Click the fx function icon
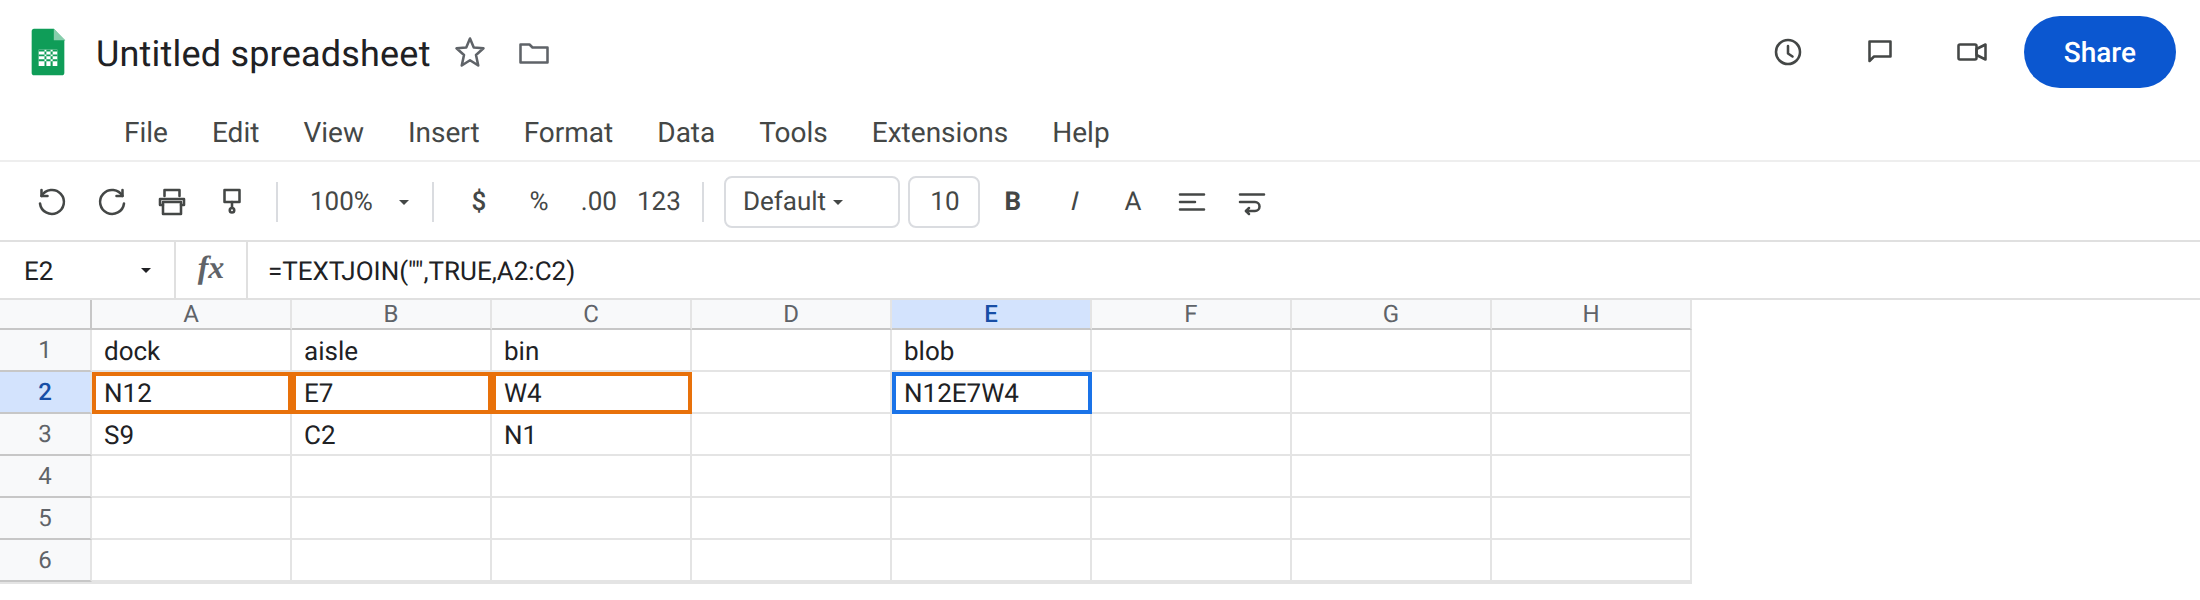This screenshot has height=600, width=2200. (x=210, y=270)
